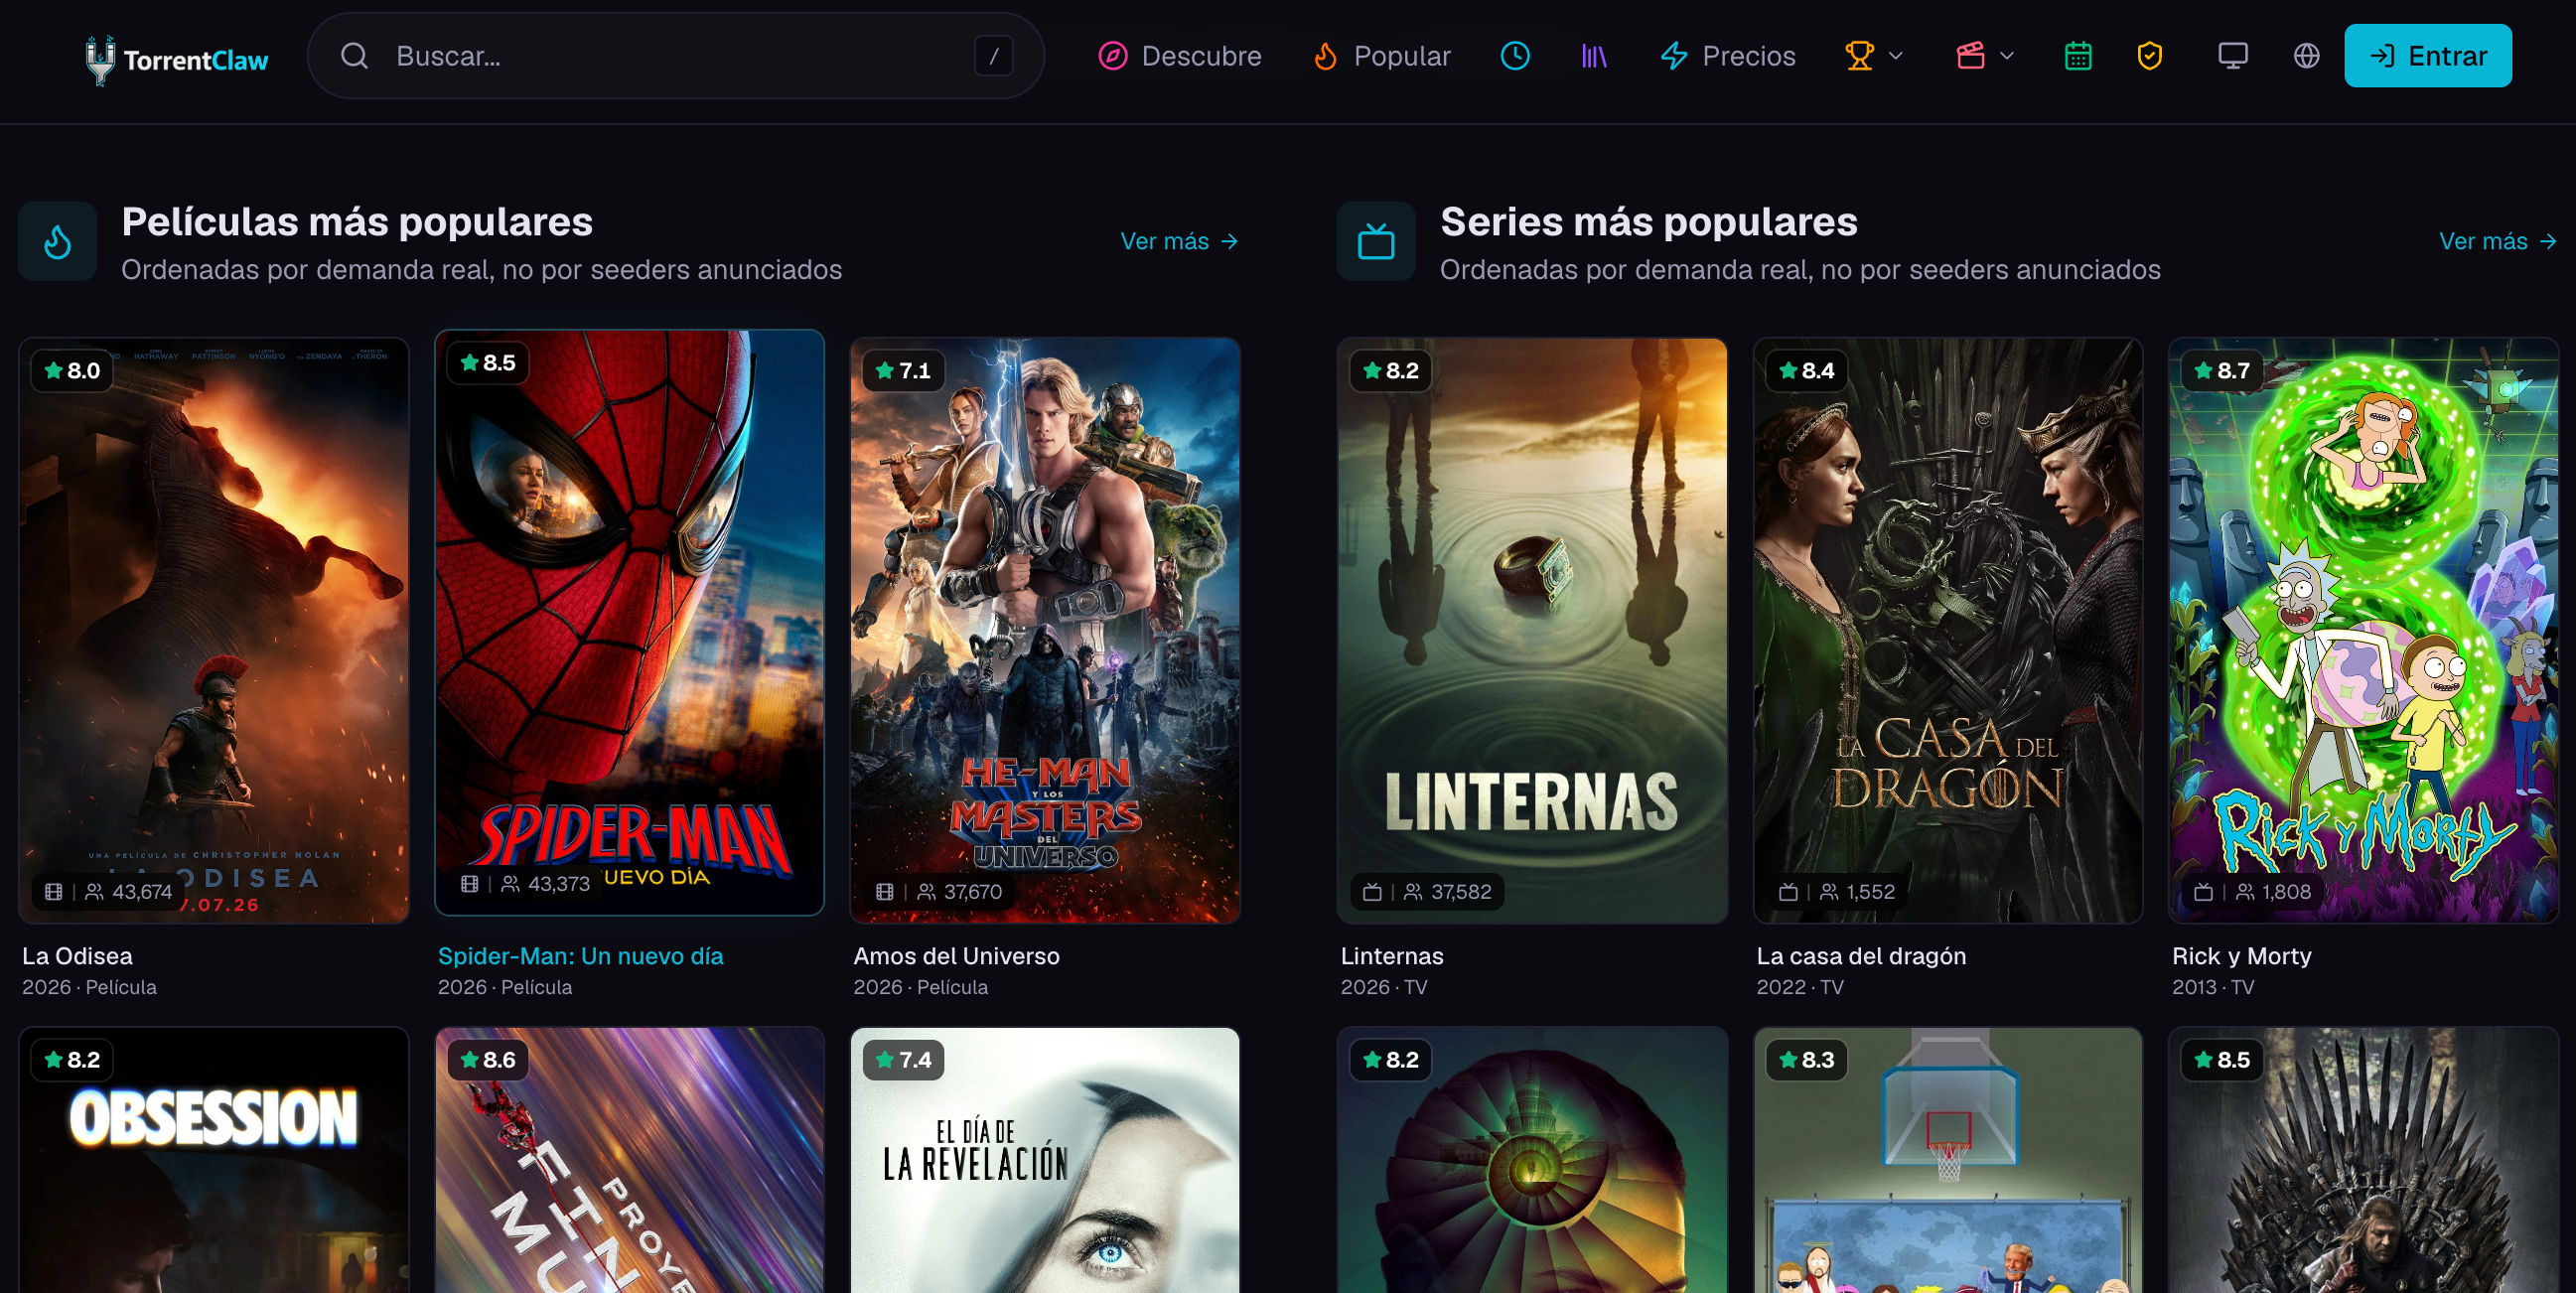2576x1293 pixels.
Task: Open the Descubre page
Action: [x=1180, y=56]
